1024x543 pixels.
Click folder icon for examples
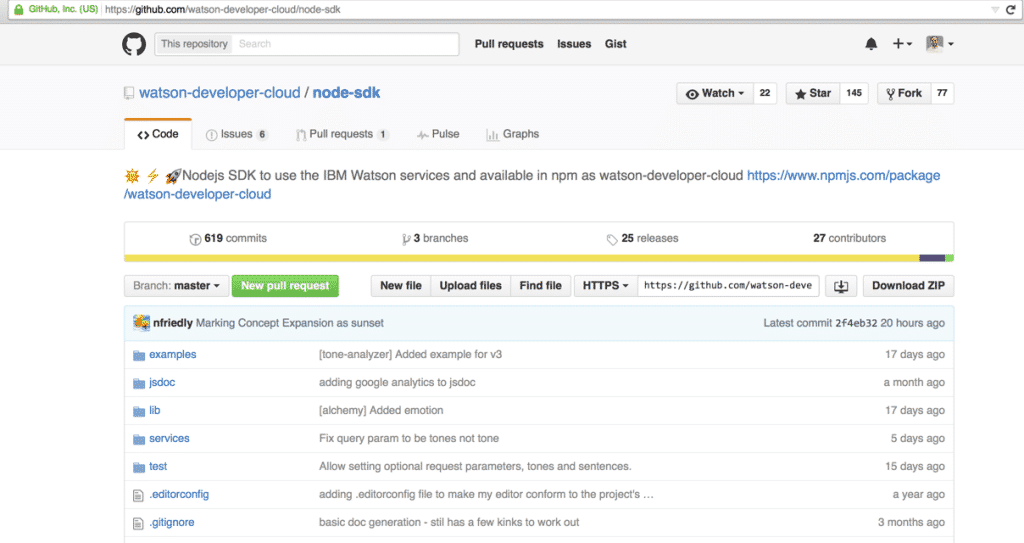(x=138, y=355)
